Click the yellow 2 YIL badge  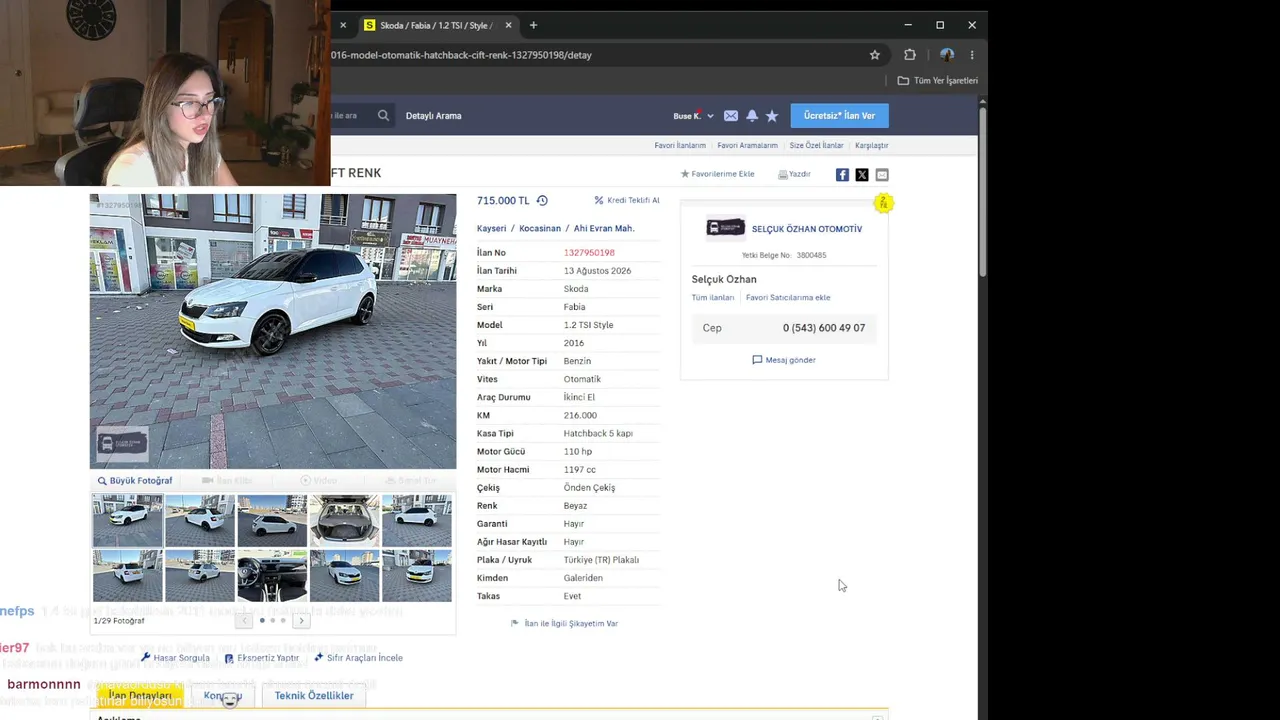tap(883, 203)
